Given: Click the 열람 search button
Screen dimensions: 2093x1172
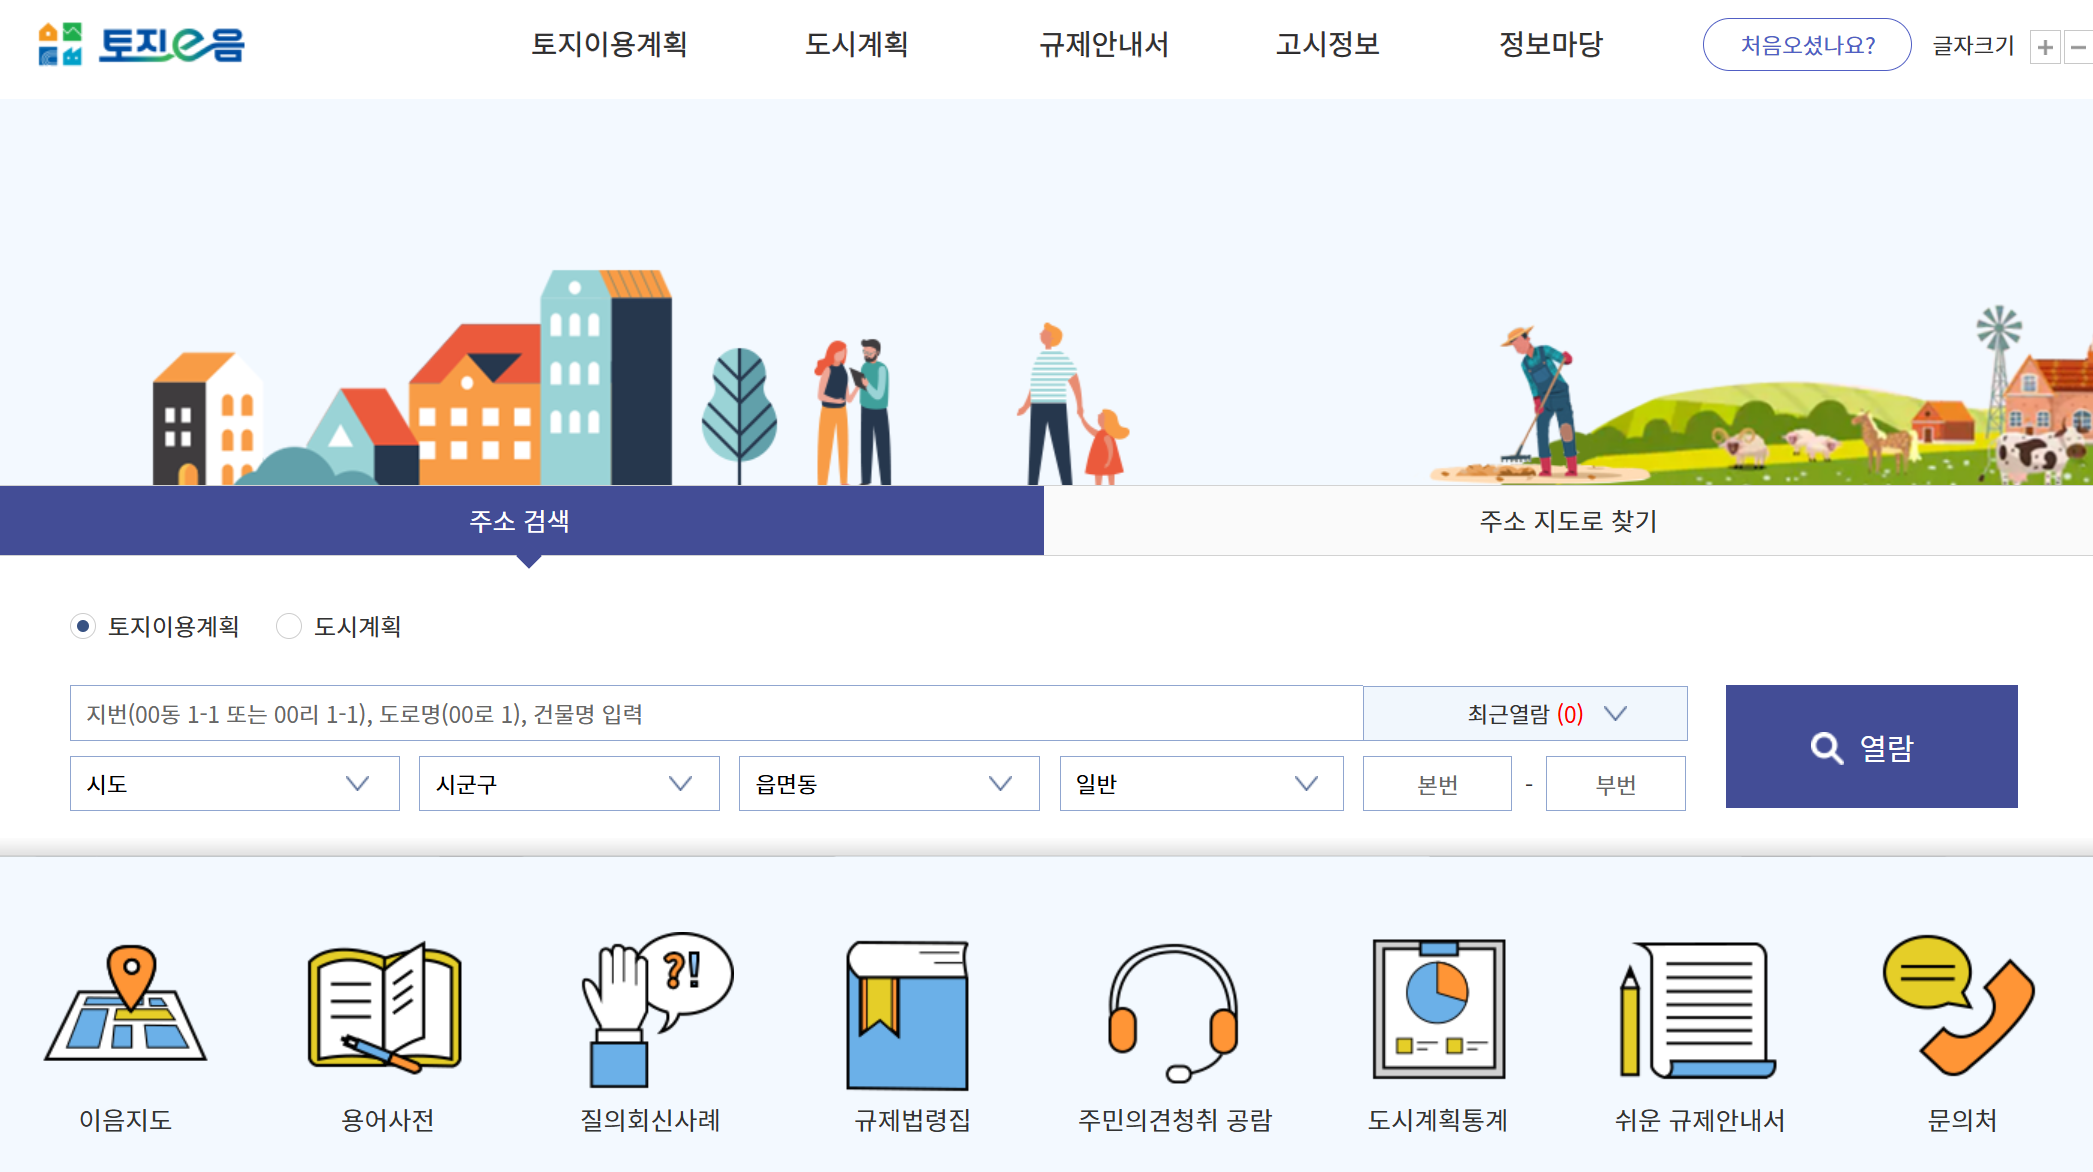Looking at the screenshot, I should coord(1871,746).
